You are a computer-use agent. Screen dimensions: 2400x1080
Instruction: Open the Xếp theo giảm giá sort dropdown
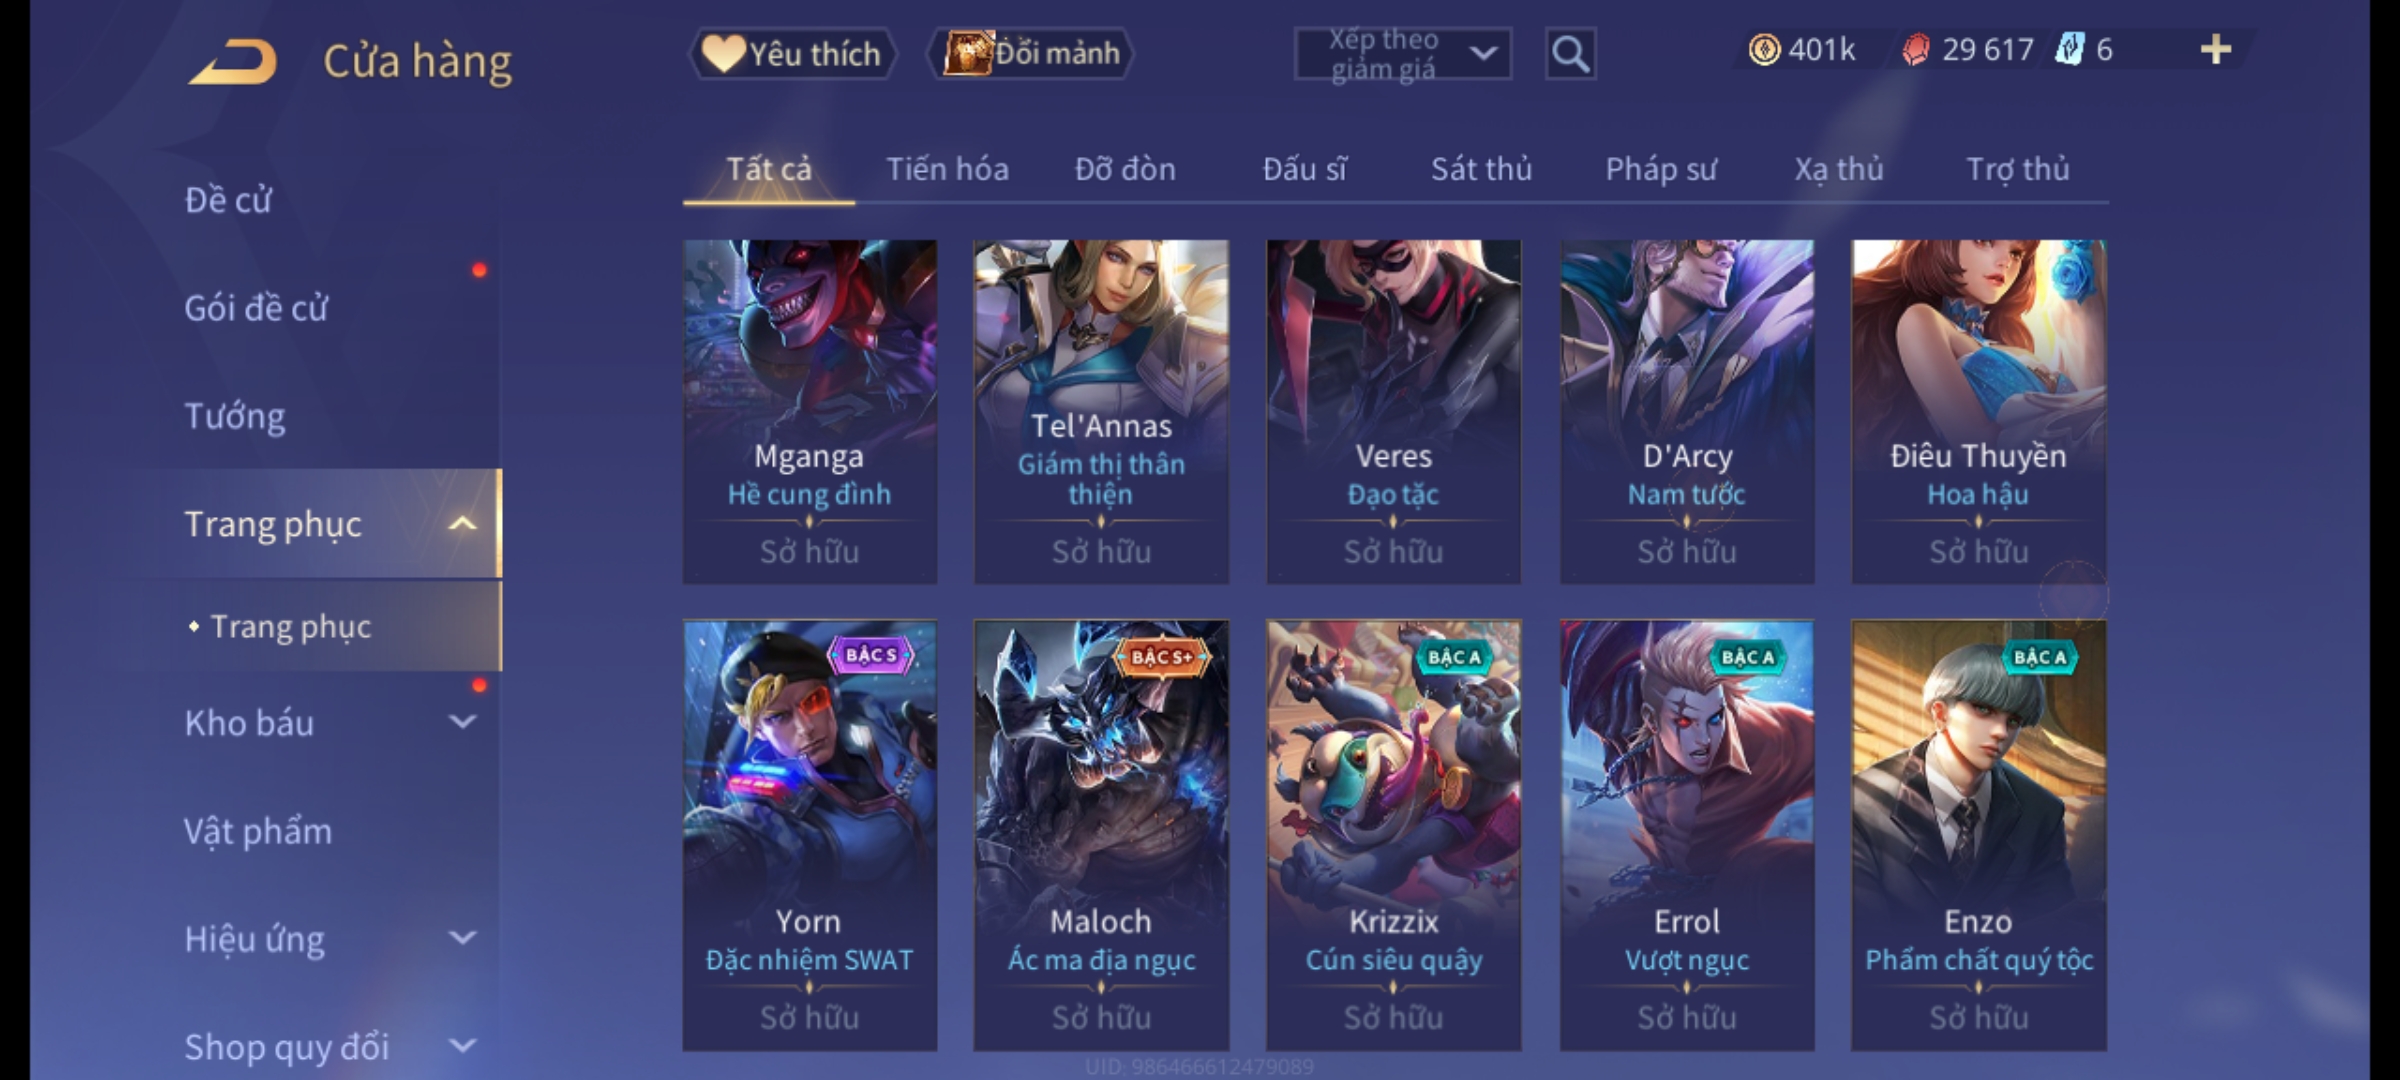point(1403,54)
